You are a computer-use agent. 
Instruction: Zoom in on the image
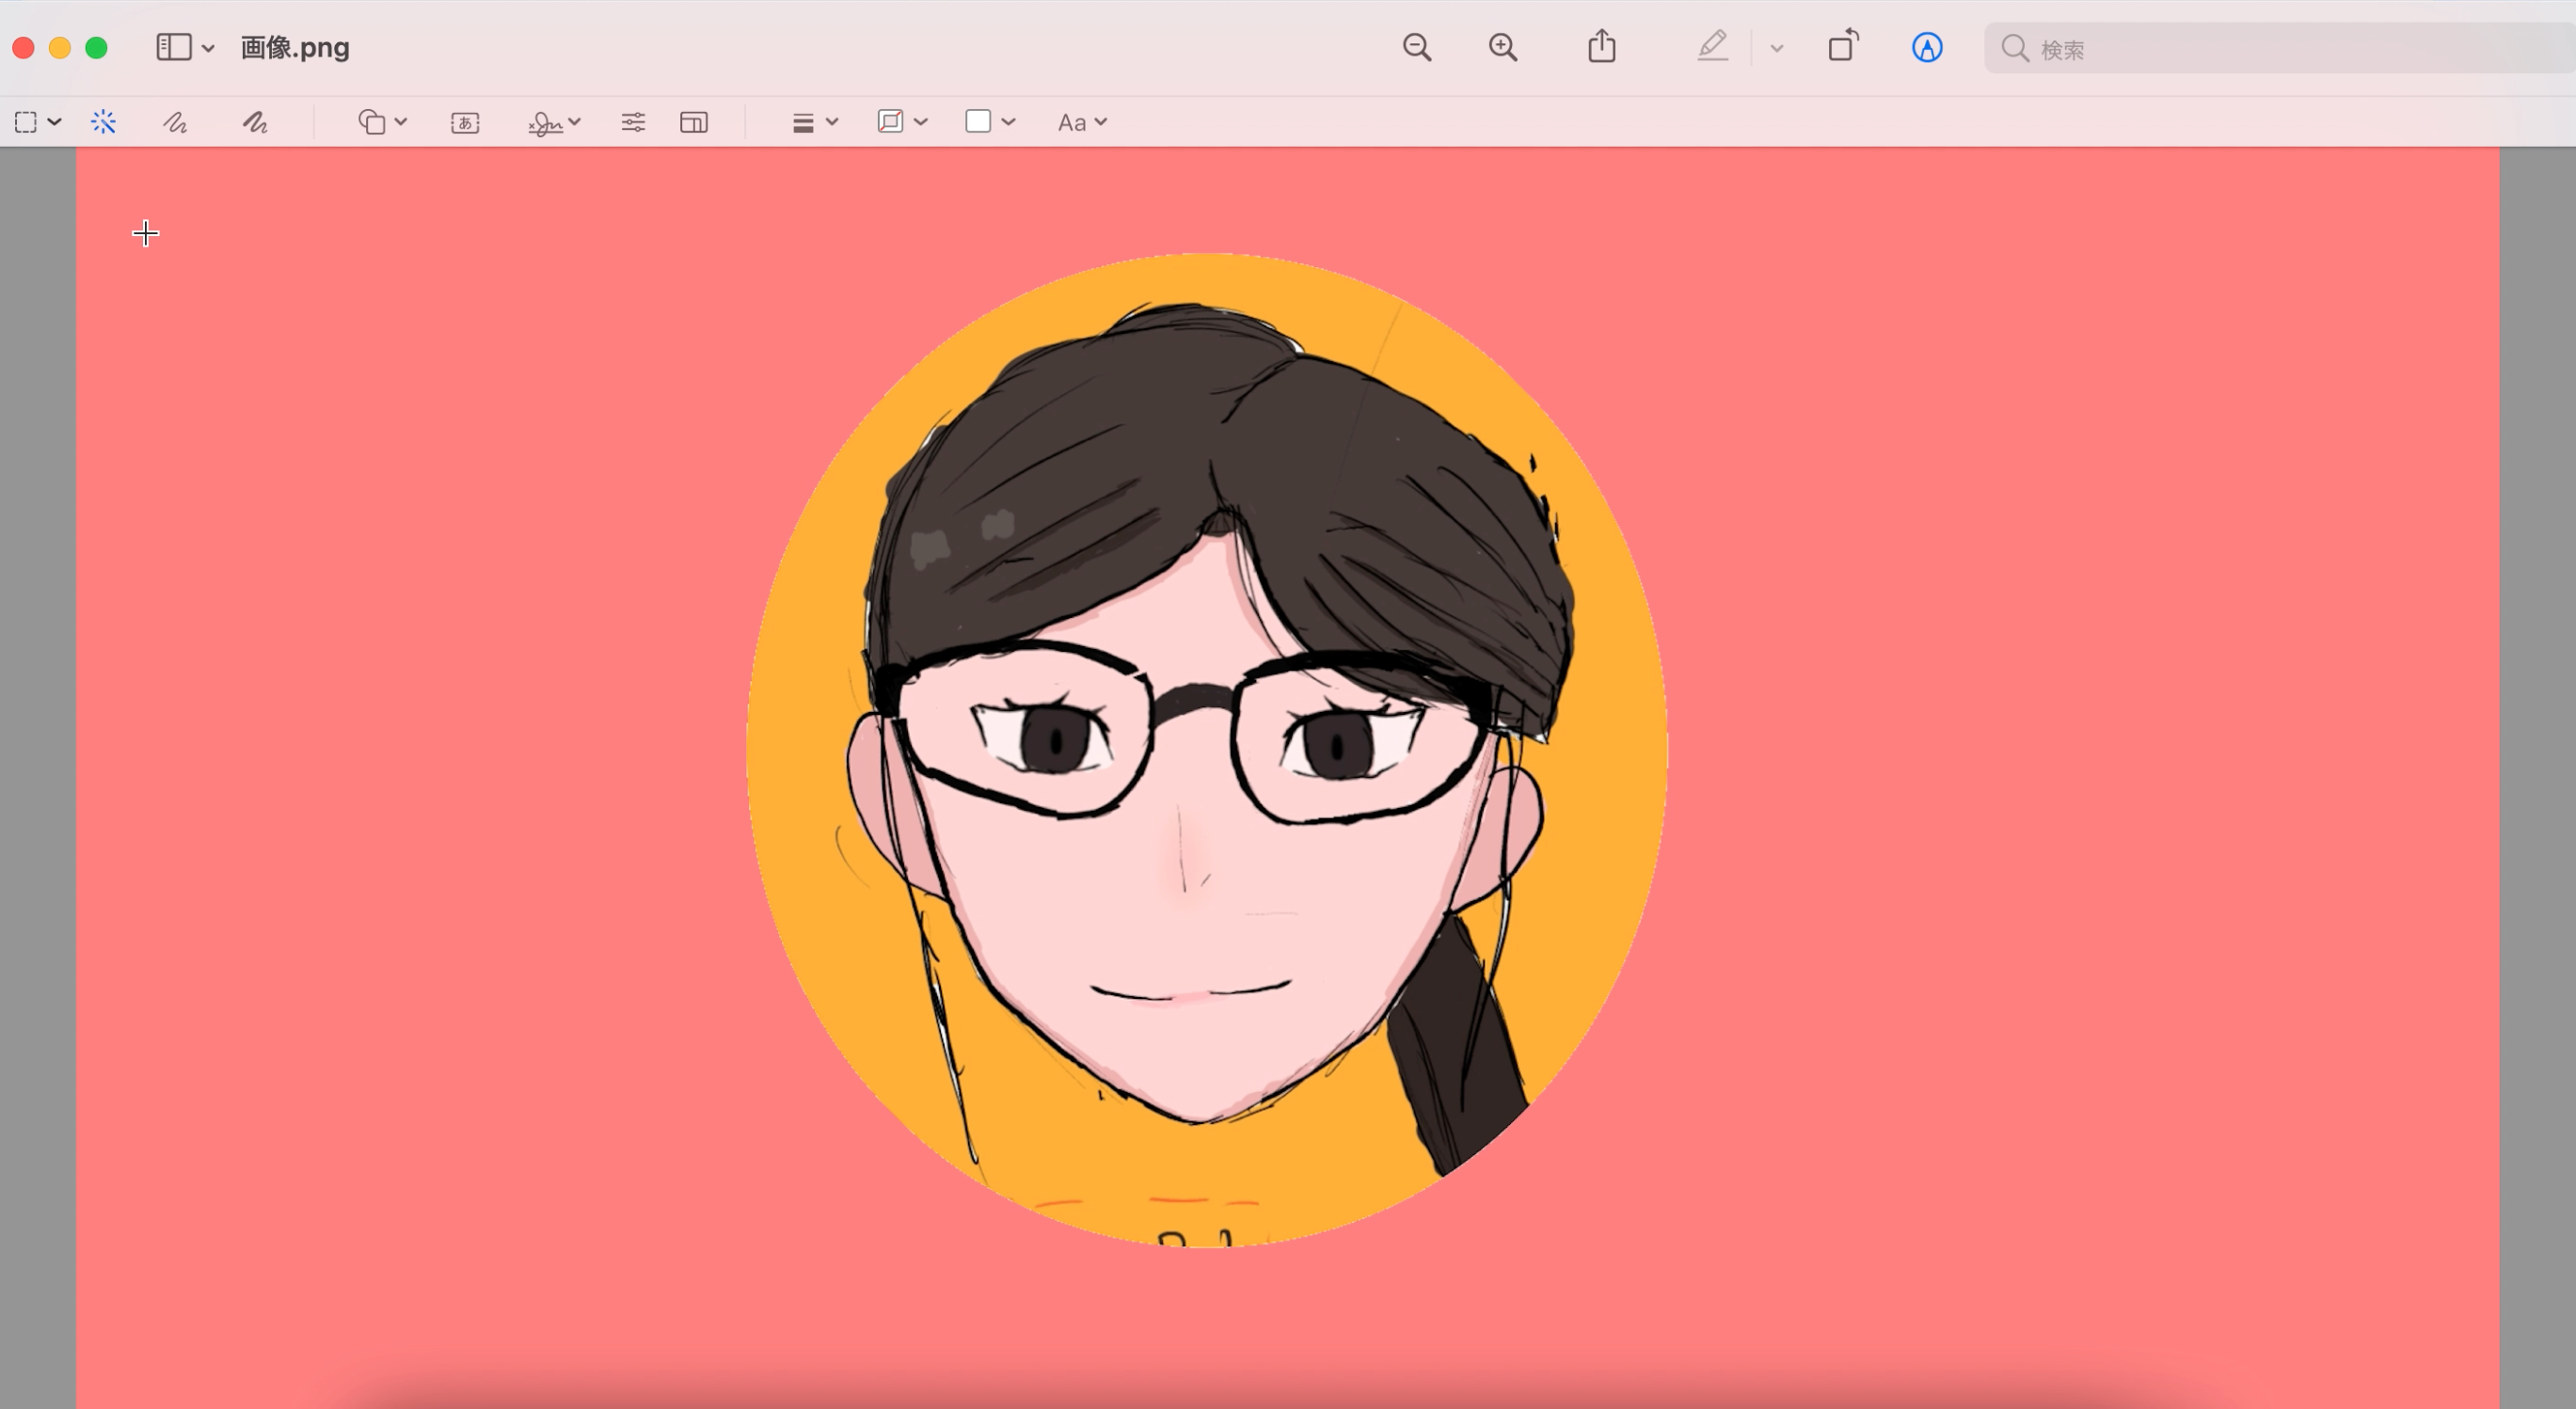[x=1503, y=47]
